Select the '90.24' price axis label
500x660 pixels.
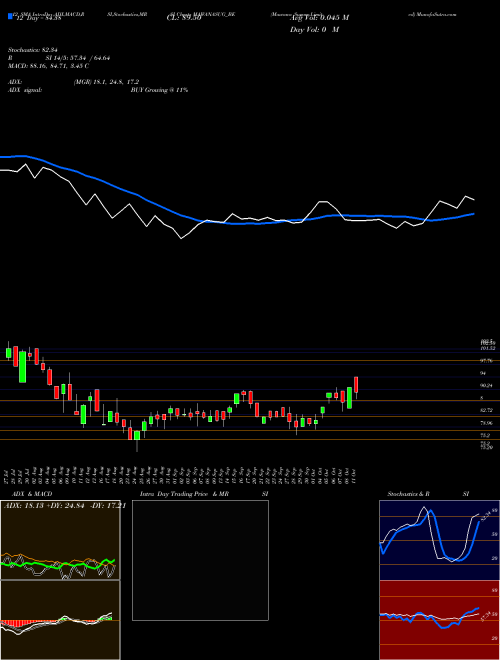[486, 385]
